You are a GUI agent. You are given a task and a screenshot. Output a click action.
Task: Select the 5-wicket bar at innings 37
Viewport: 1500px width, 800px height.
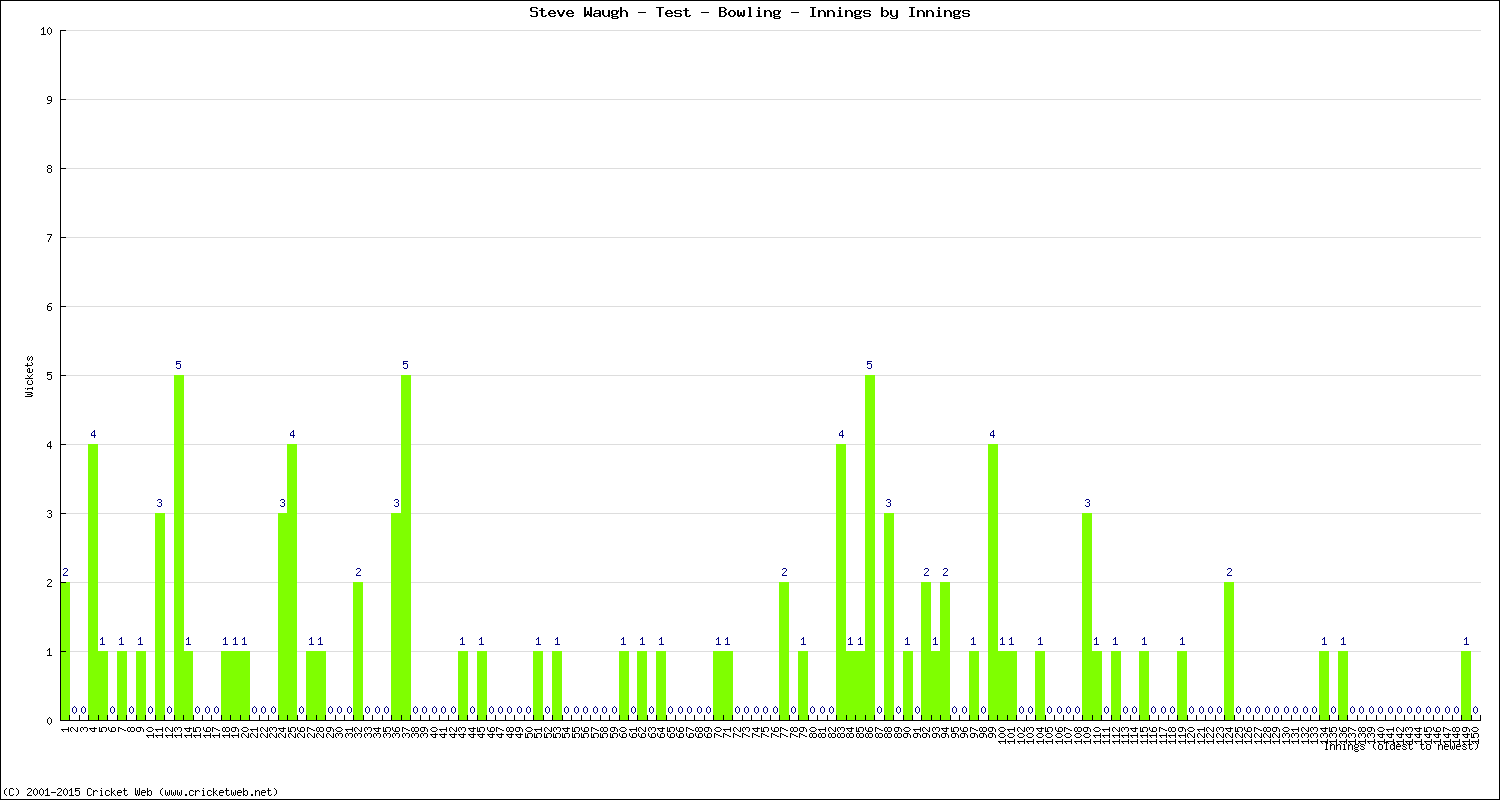coord(406,547)
